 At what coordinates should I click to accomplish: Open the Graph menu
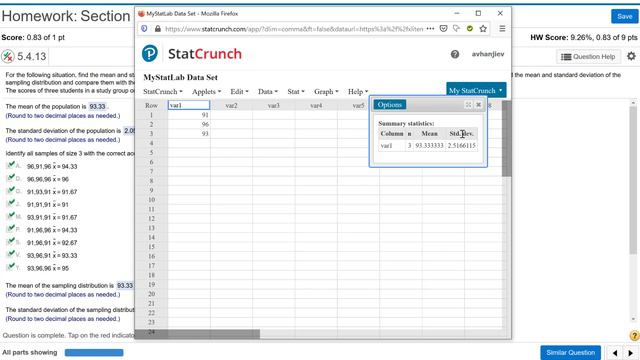(x=326, y=91)
